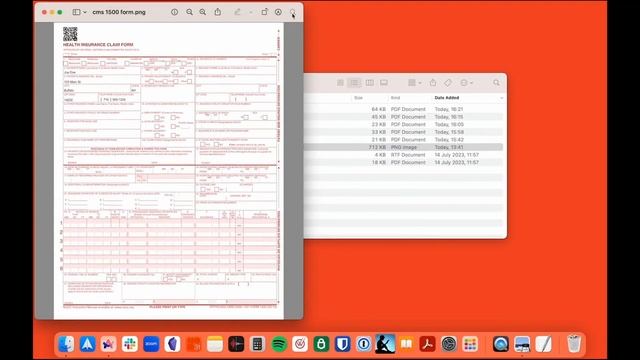This screenshot has height=360, width=640.
Task: Share the cms 1500 form from Preview toolbar
Action: 218,12
